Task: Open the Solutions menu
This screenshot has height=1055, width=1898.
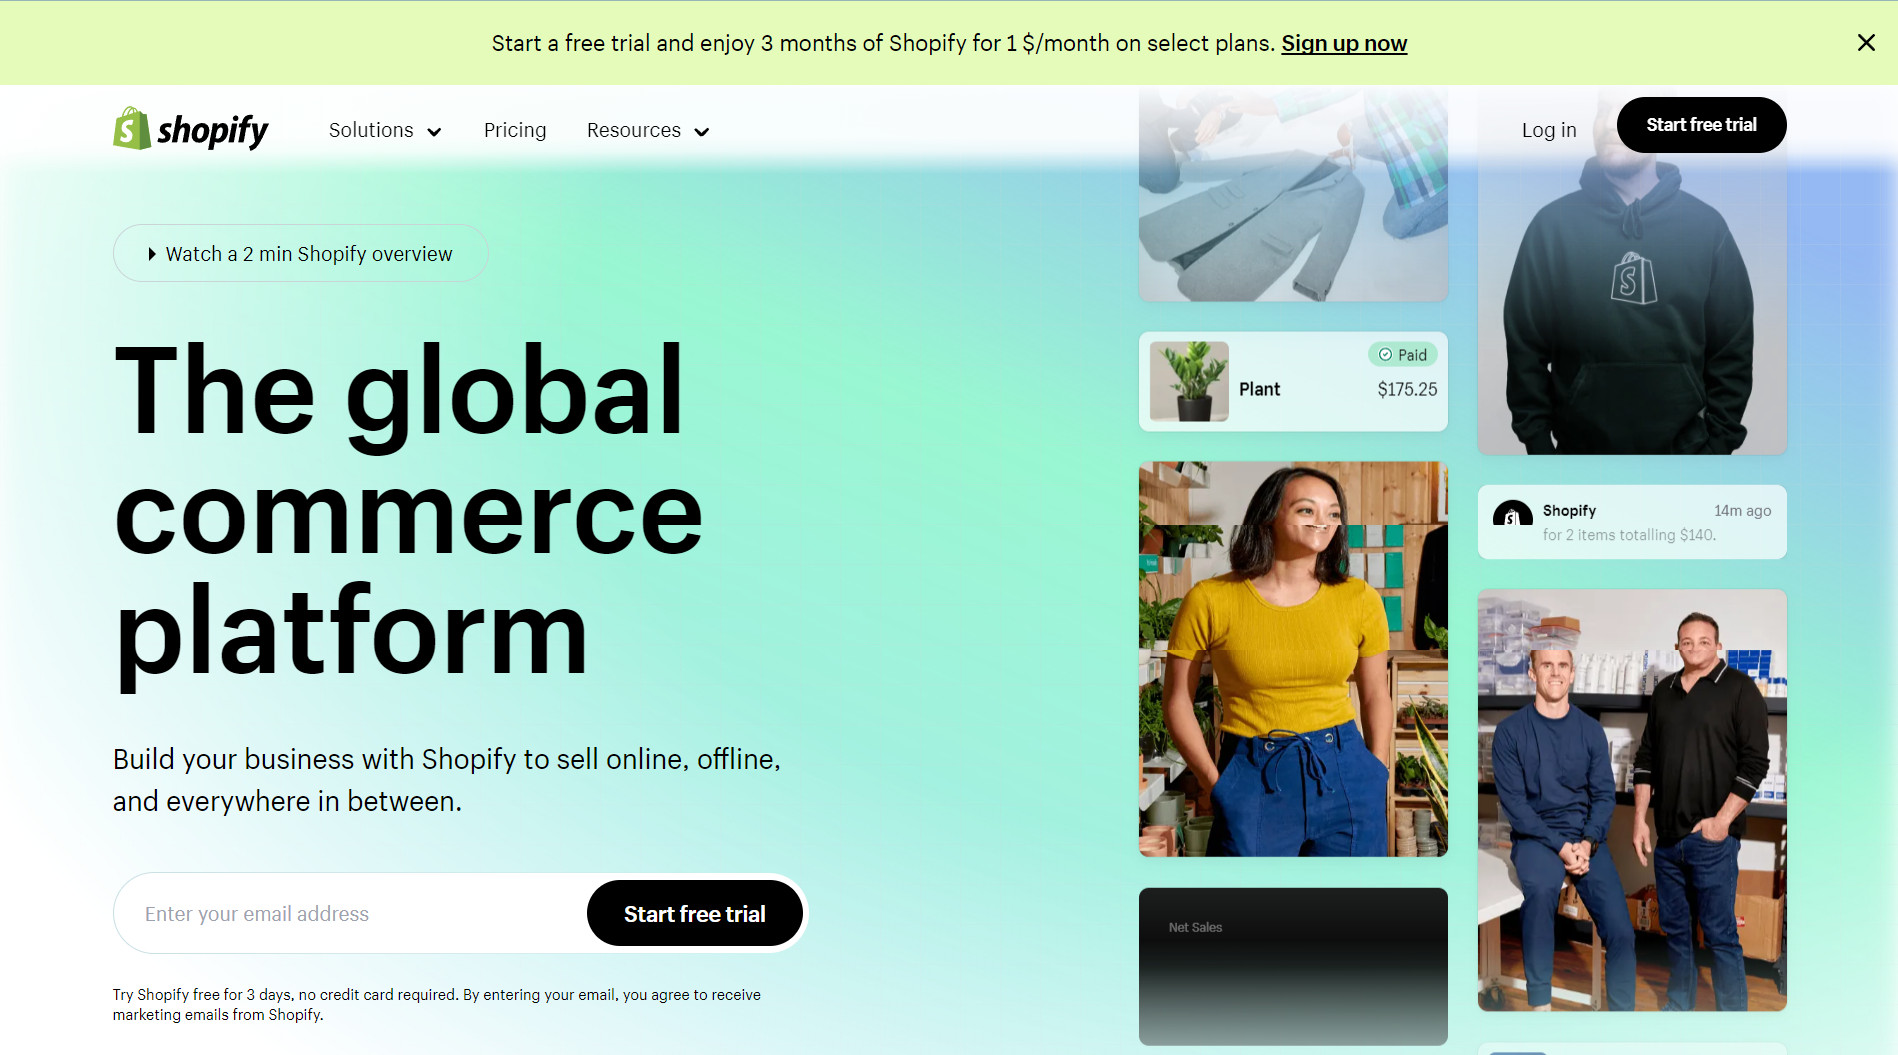Action: 385,130
